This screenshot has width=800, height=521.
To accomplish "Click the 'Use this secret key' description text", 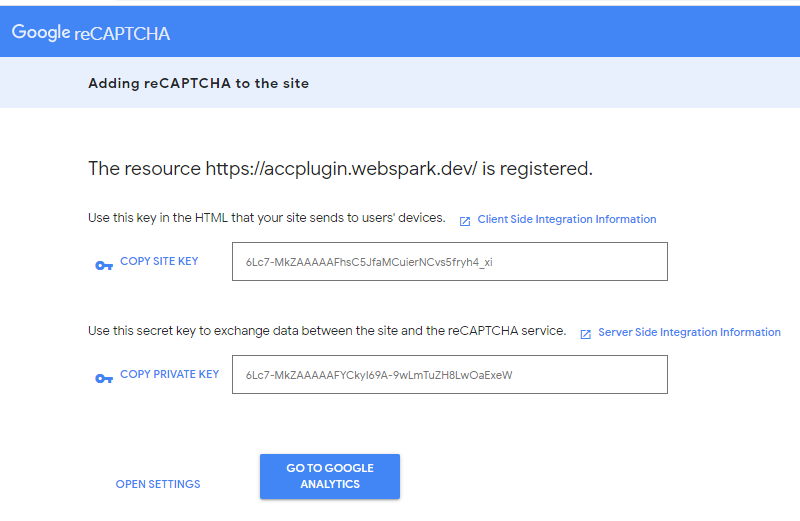I will (x=327, y=331).
